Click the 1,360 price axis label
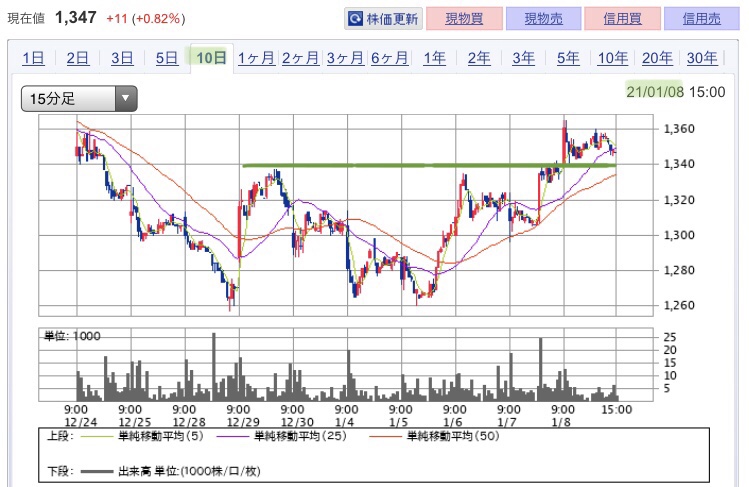Viewport: 749px width, 487px height. point(679,128)
